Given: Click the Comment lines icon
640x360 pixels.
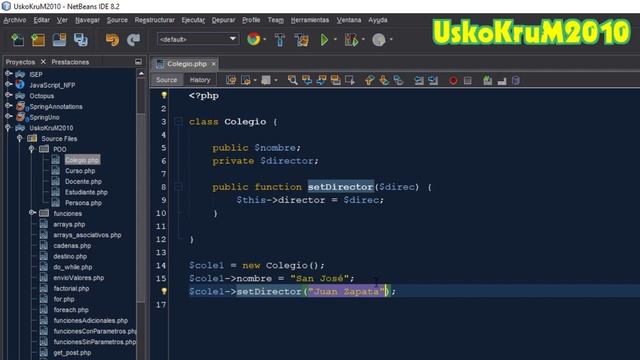Looking at the screenshot, I should pos(487,80).
